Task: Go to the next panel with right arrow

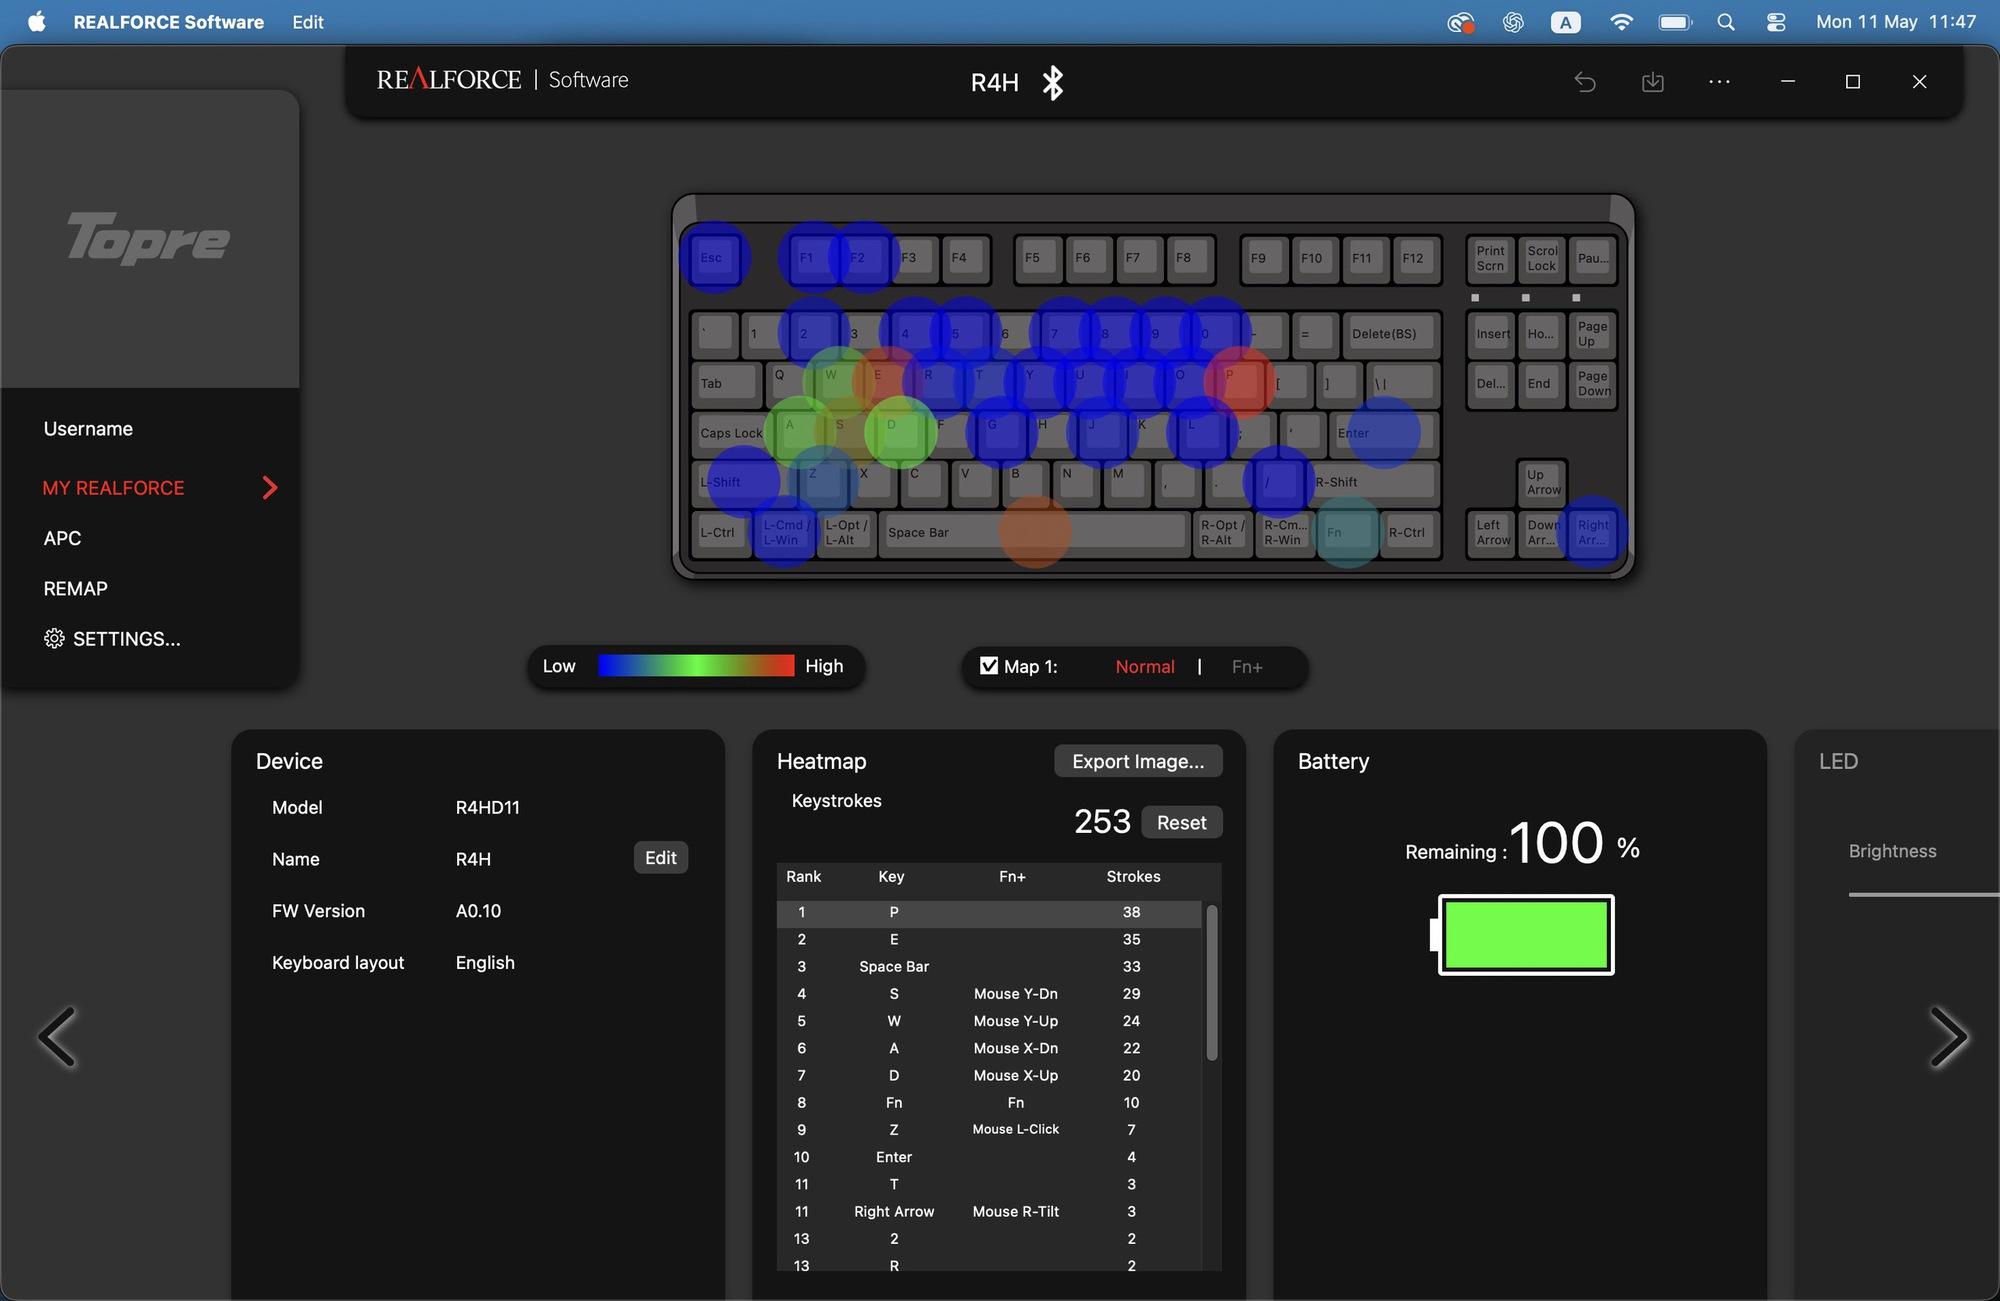Action: [x=1948, y=1037]
